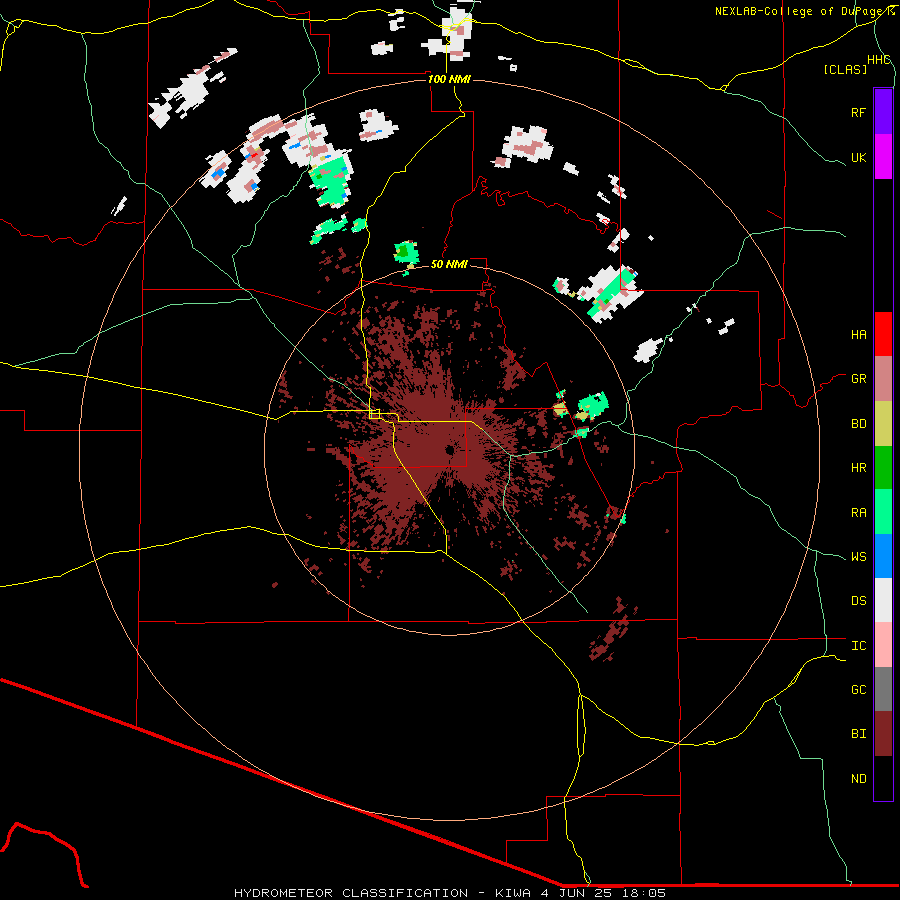Click the pink IC legend swatch
The width and height of the screenshot is (900, 900).
pyautogui.click(x=883, y=645)
